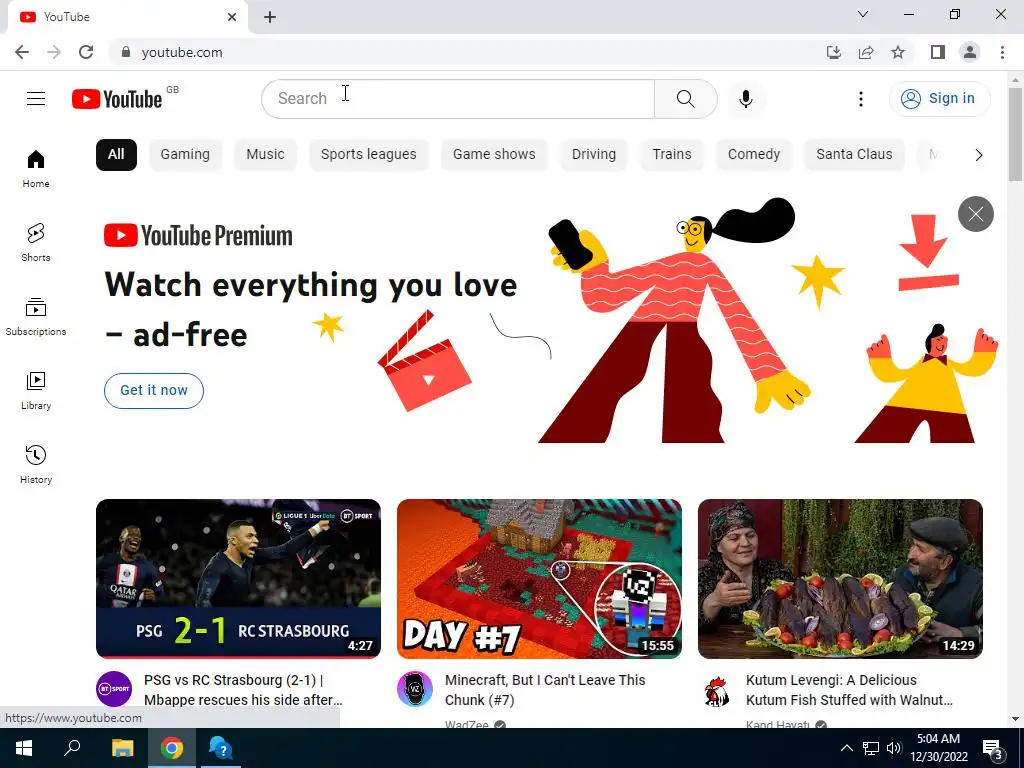The height and width of the screenshot is (768, 1024).
Task: Play PSG 2-1 RC Strasbourg thumbnail
Action: pyautogui.click(x=238, y=579)
